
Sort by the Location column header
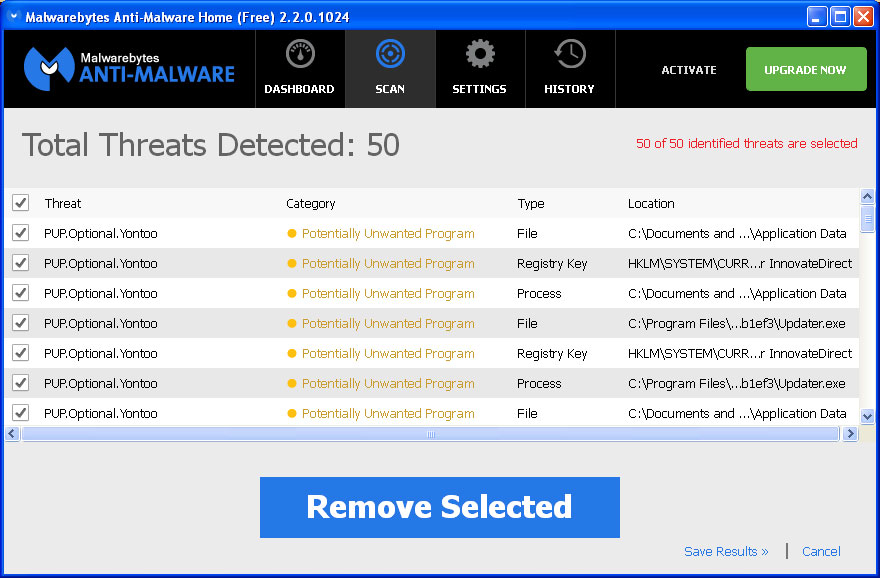651,203
